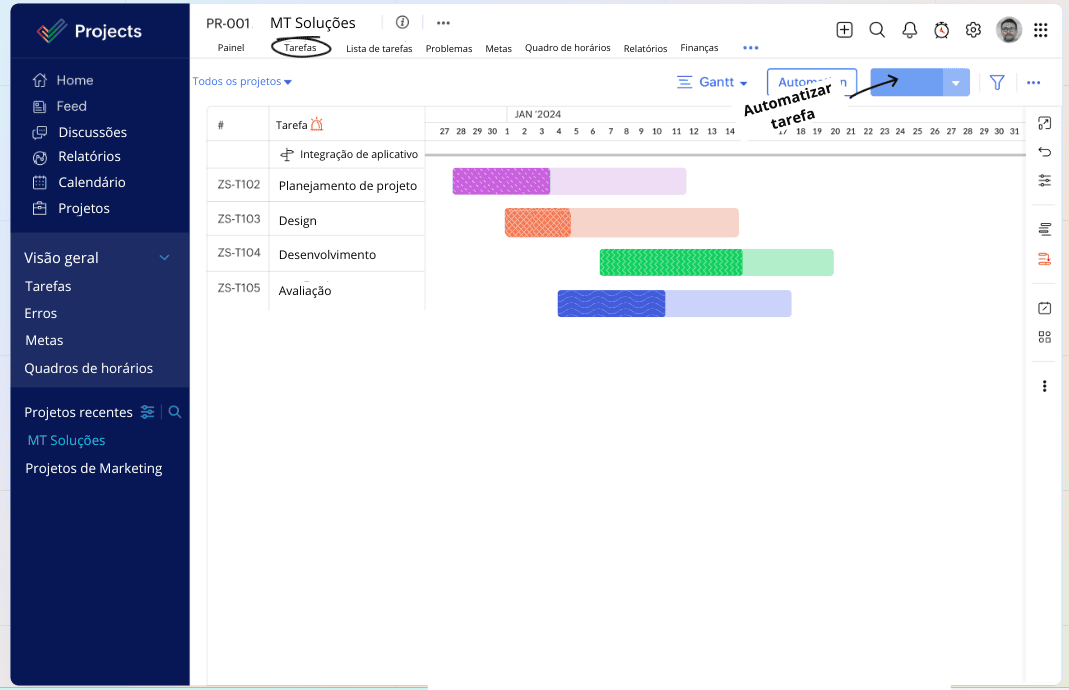Open the blue button dropdown arrow
Viewport: 1069px width, 690px height.
coord(956,82)
